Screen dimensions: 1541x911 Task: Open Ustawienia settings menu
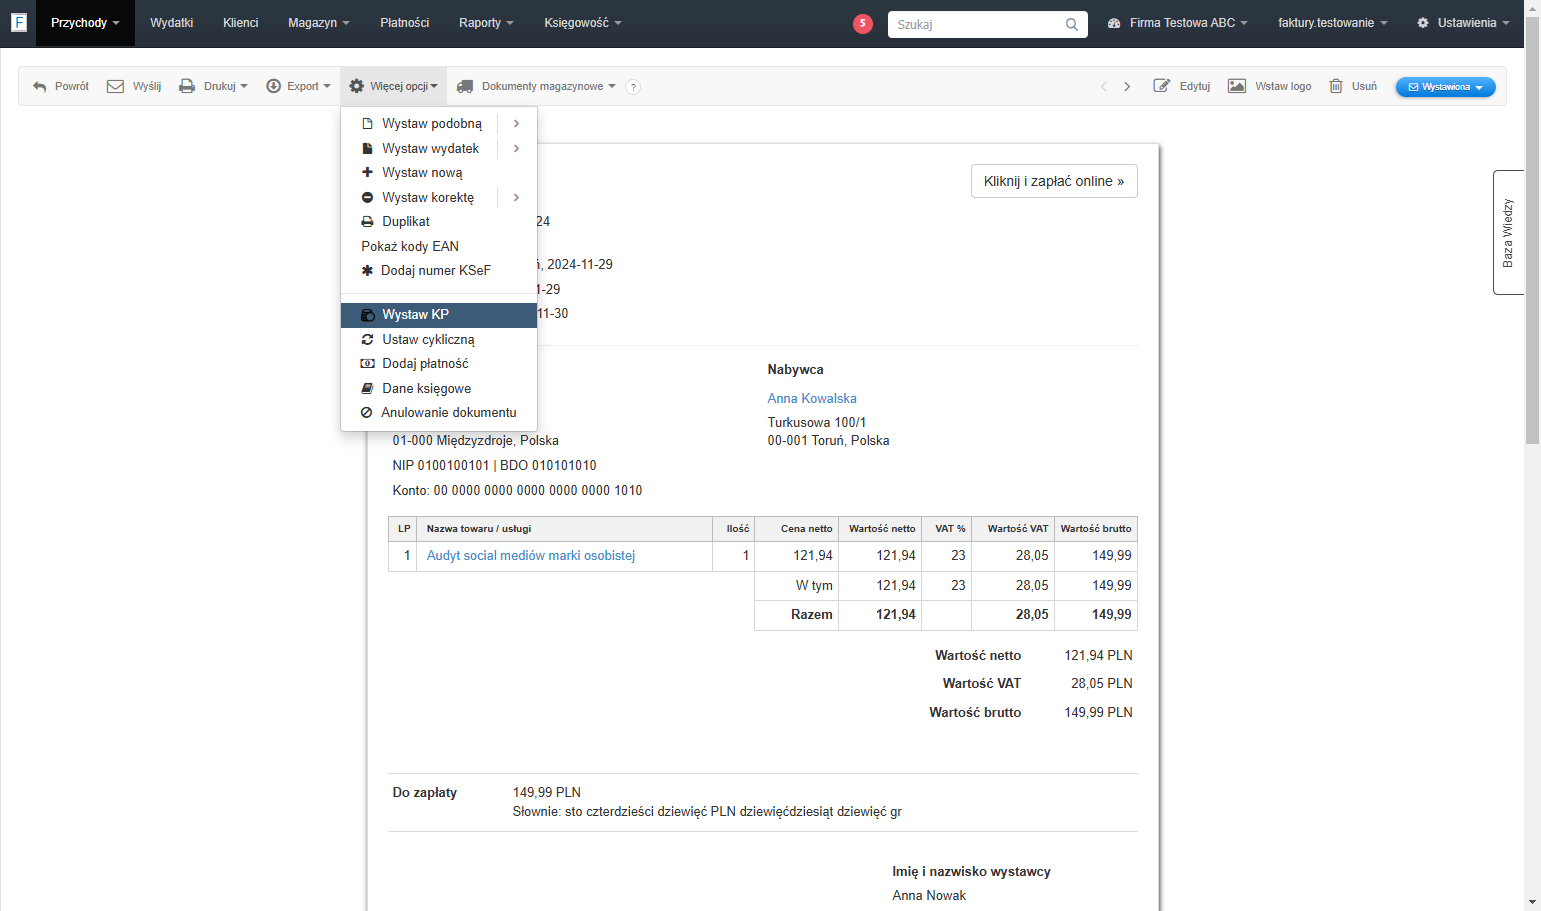coord(1463,23)
